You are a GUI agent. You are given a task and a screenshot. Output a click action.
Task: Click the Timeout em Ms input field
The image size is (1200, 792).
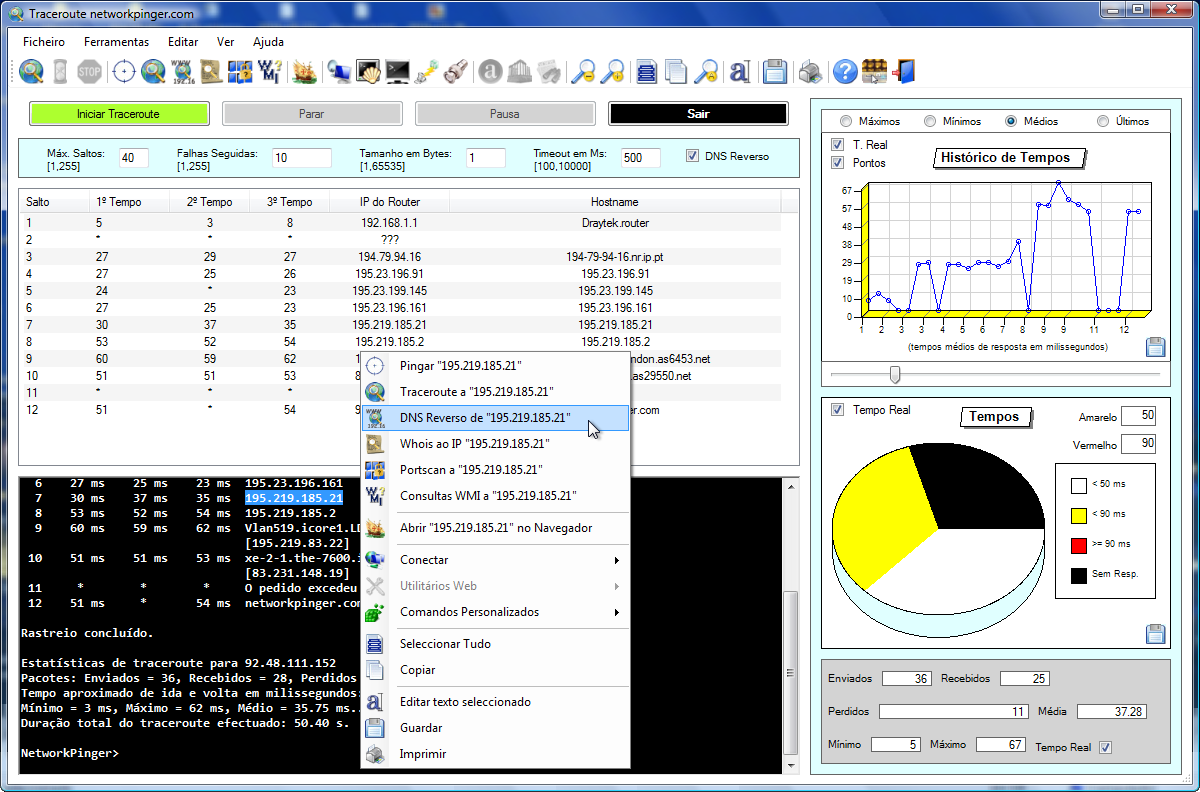(641, 158)
